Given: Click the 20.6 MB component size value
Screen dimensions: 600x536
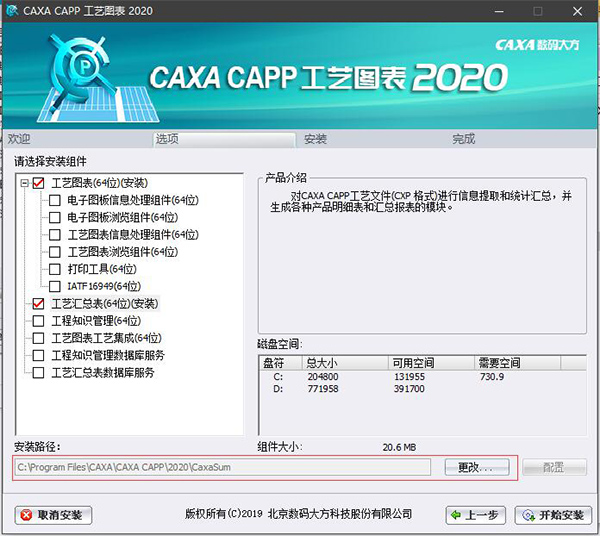Looking at the screenshot, I should 399,447.
